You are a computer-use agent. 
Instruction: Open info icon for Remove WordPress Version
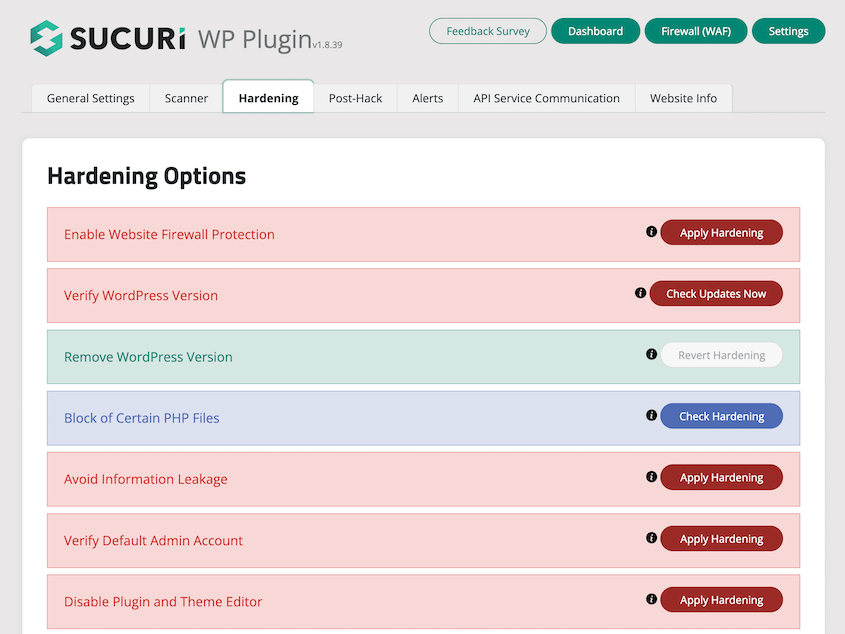(652, 354)
